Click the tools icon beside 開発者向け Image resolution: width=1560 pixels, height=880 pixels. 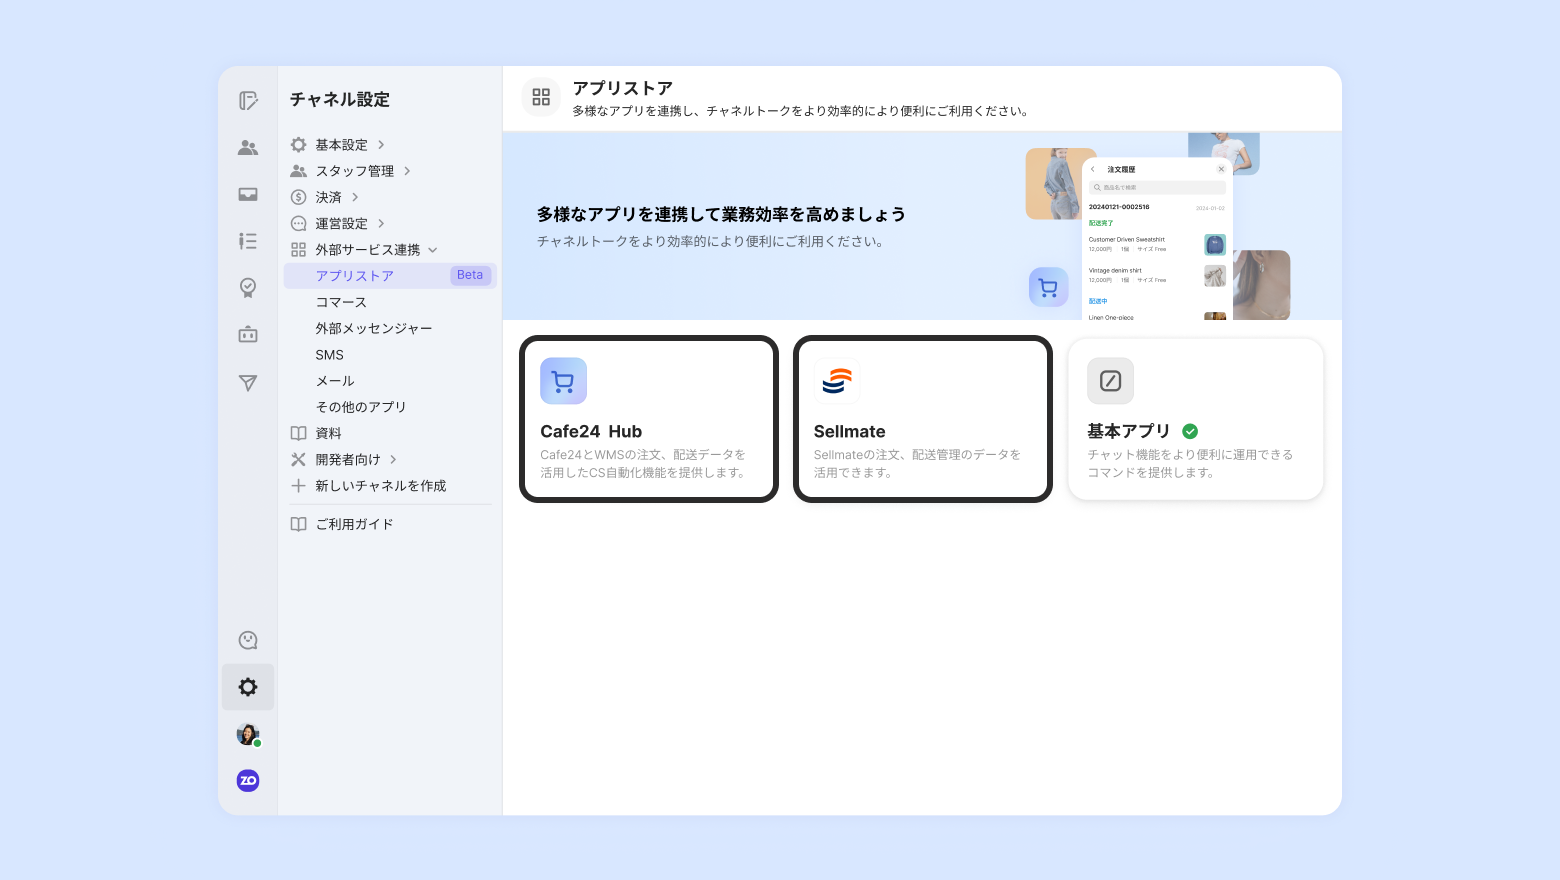(298, 459)
